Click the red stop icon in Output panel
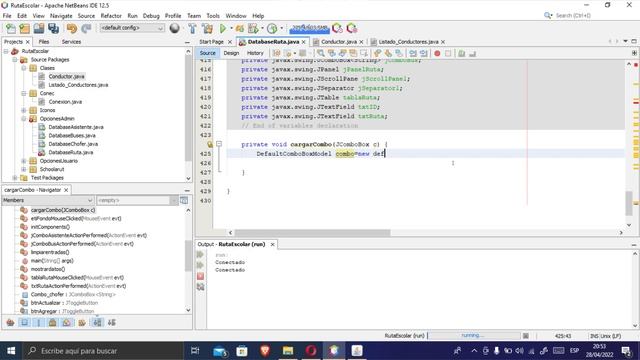 (200, 276)
